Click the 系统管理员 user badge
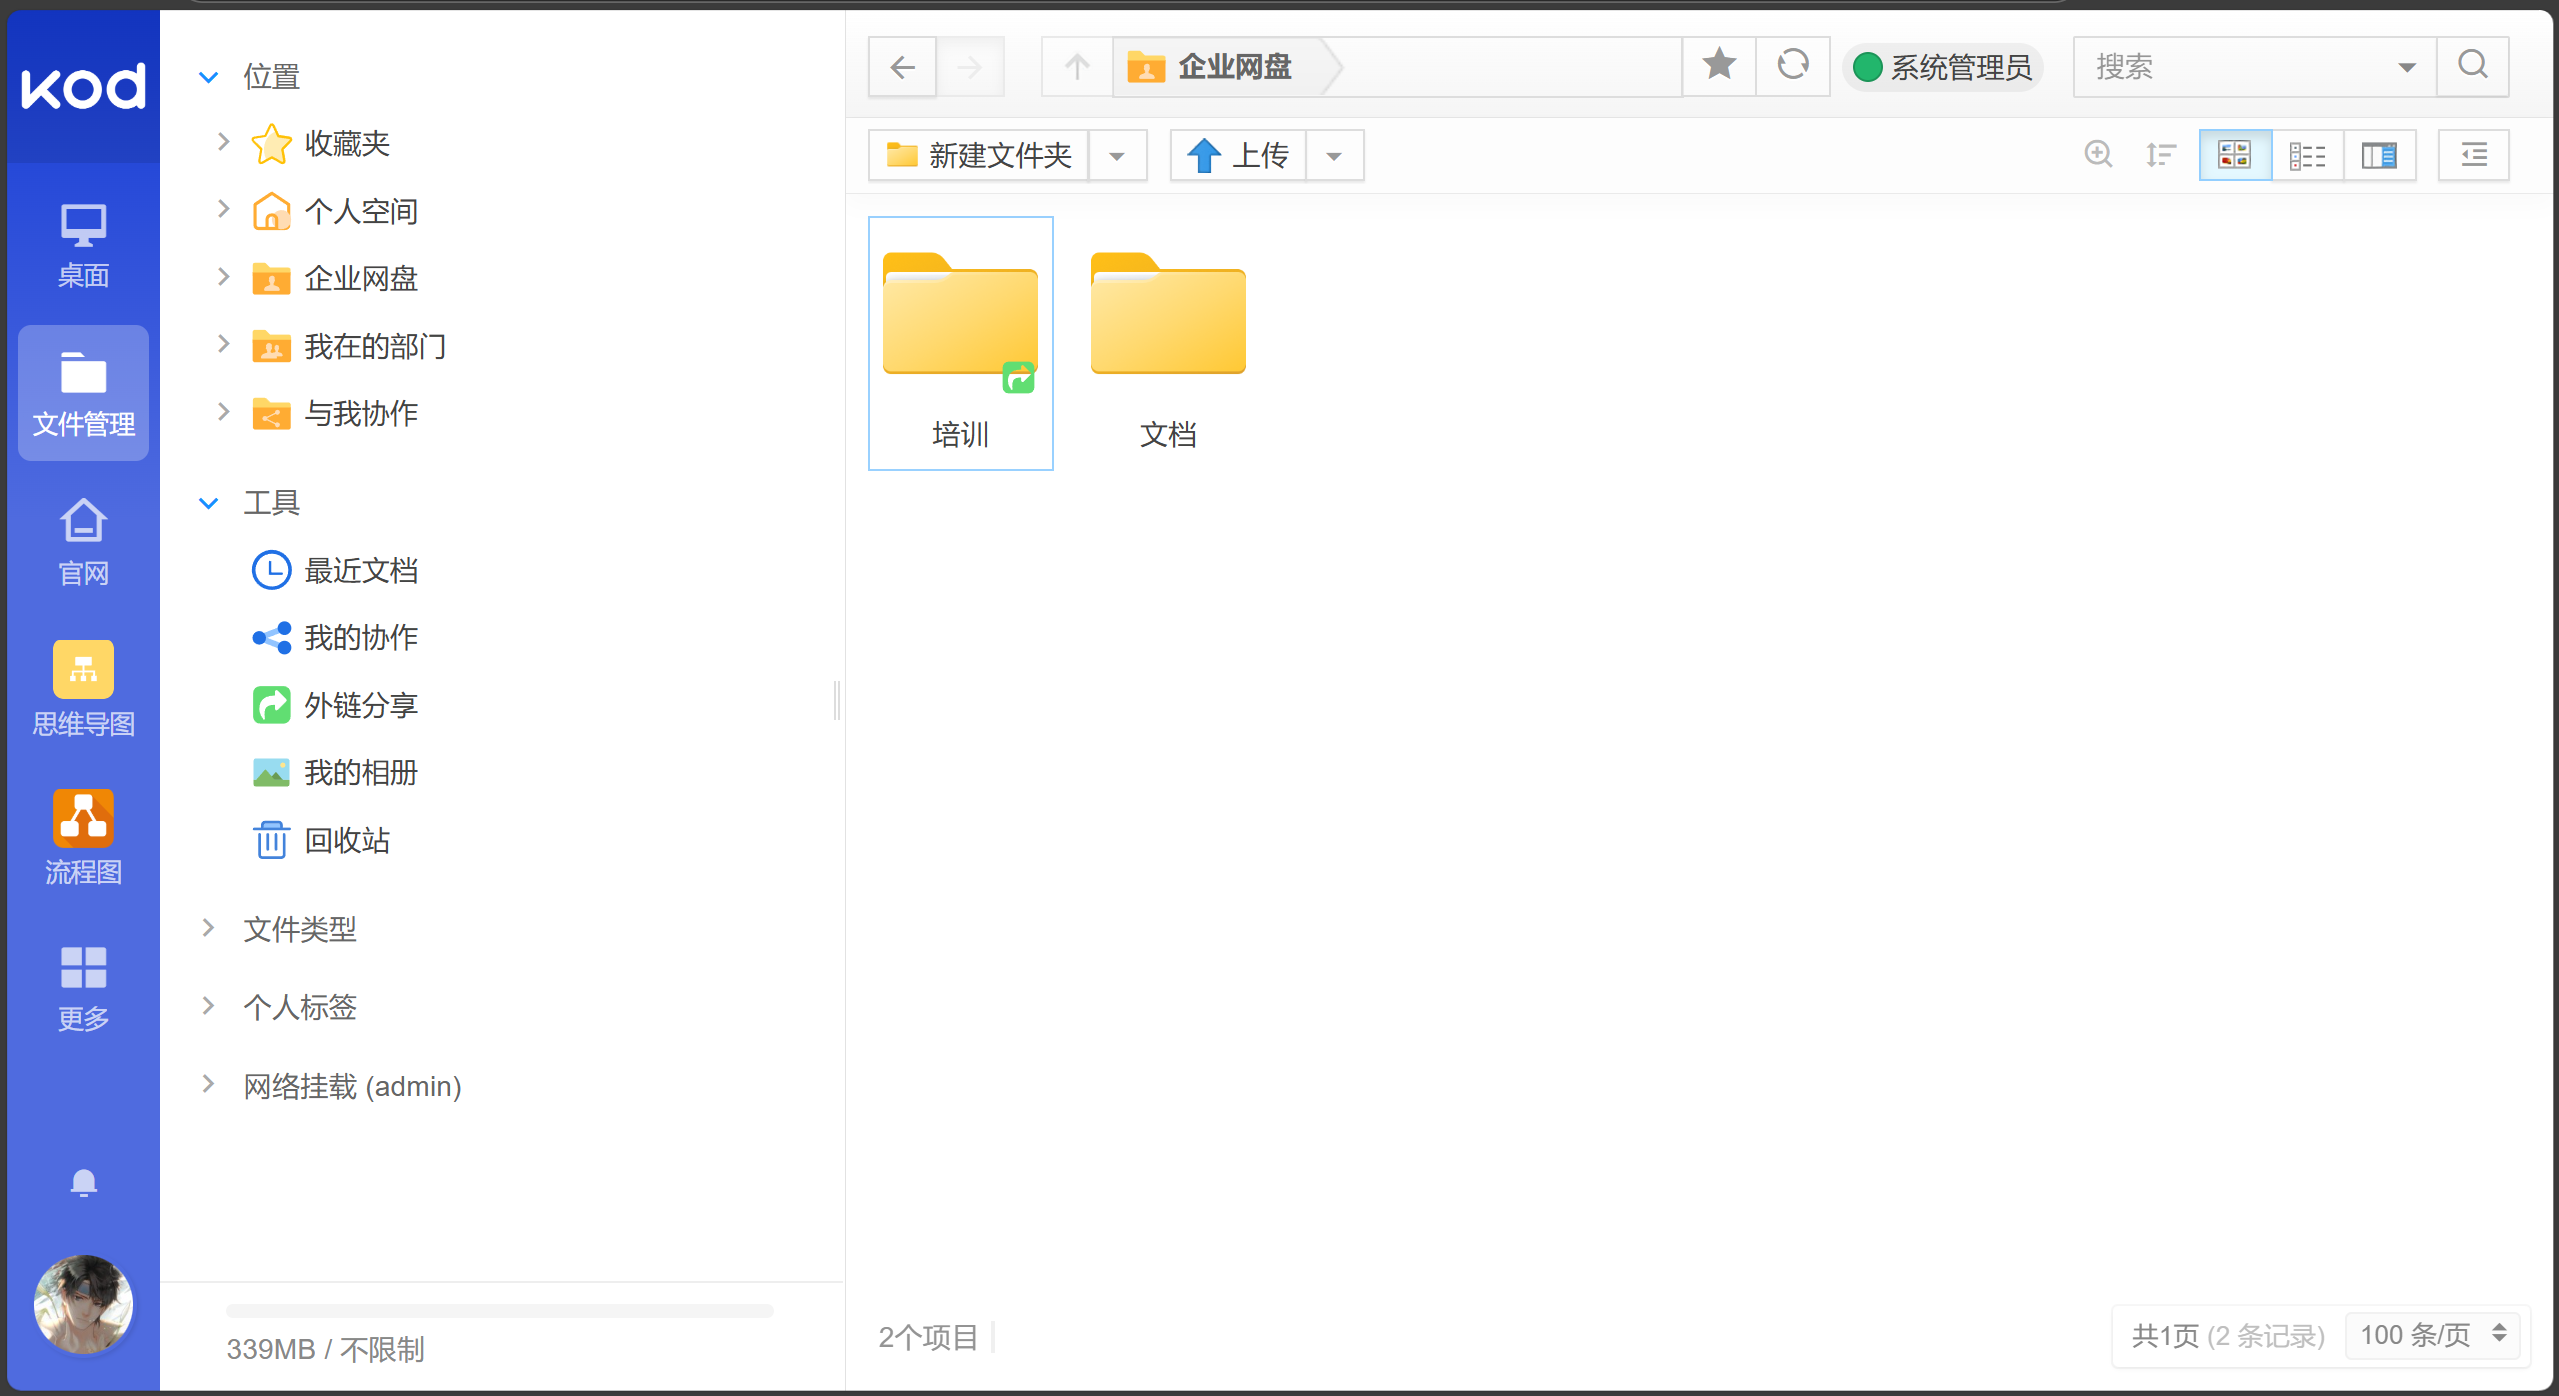This screenshot has width=2559, height=1396. [x=1942, y=67]
